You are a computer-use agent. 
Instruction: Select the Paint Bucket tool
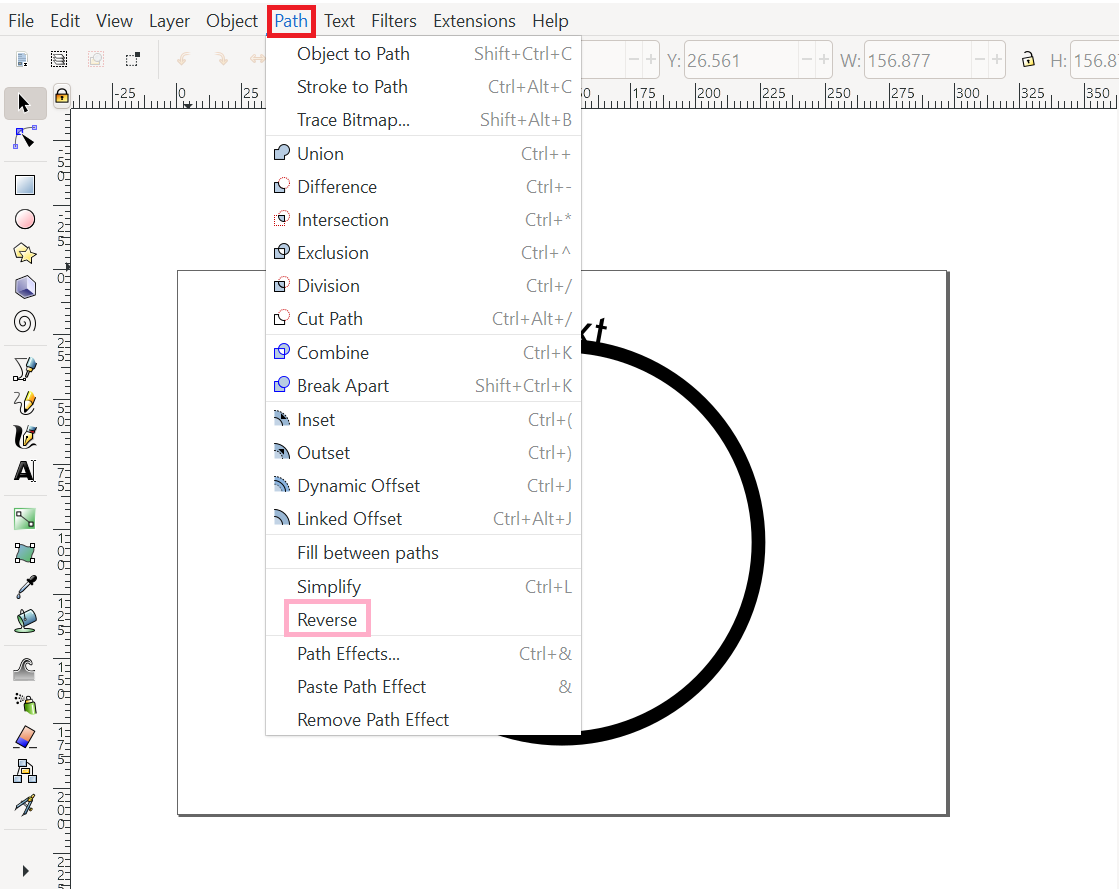pos(24,621)
